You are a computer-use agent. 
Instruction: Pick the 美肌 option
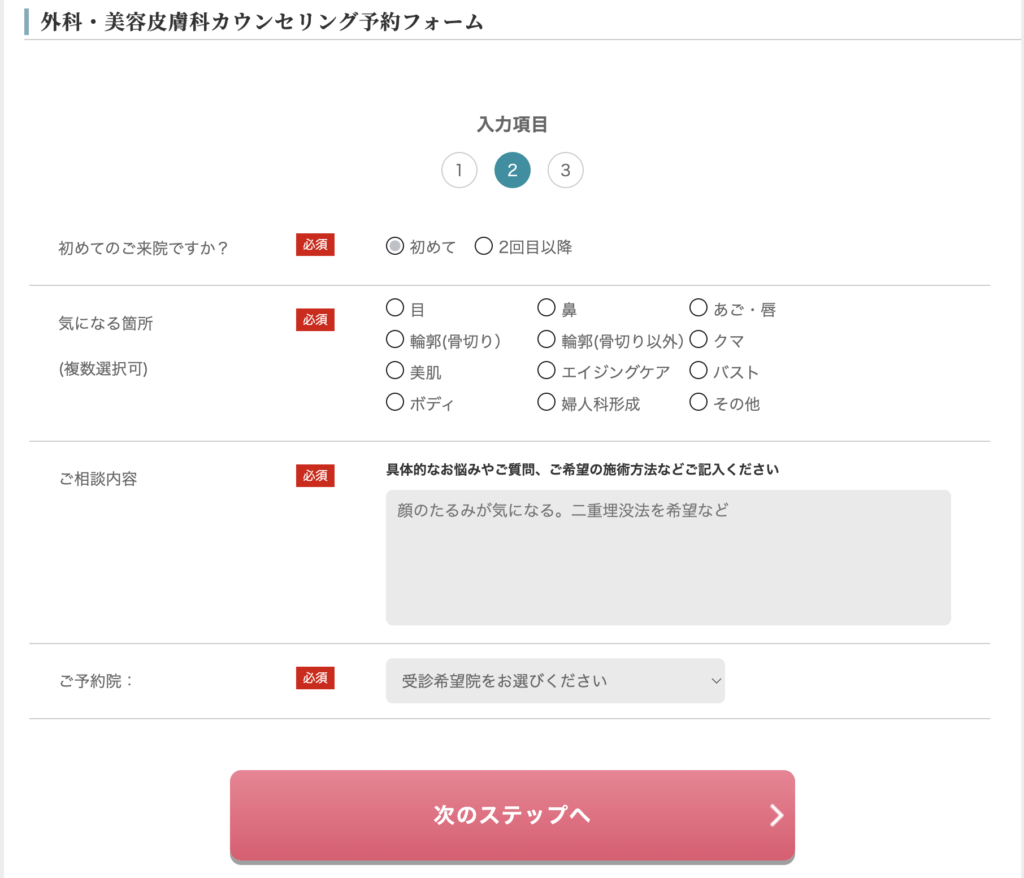[395, 371]
